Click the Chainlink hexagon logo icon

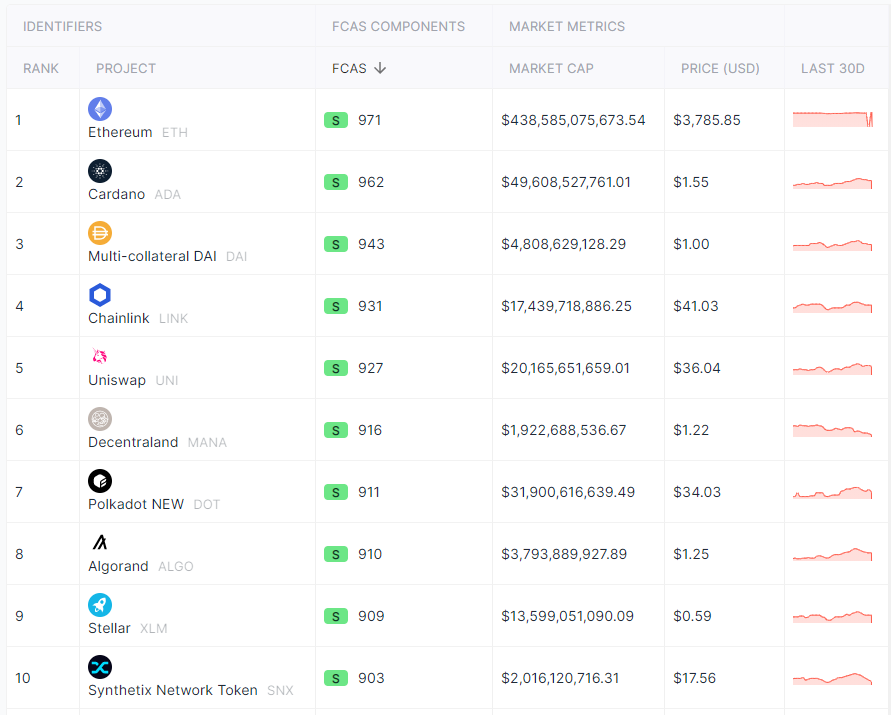point(100,295)
